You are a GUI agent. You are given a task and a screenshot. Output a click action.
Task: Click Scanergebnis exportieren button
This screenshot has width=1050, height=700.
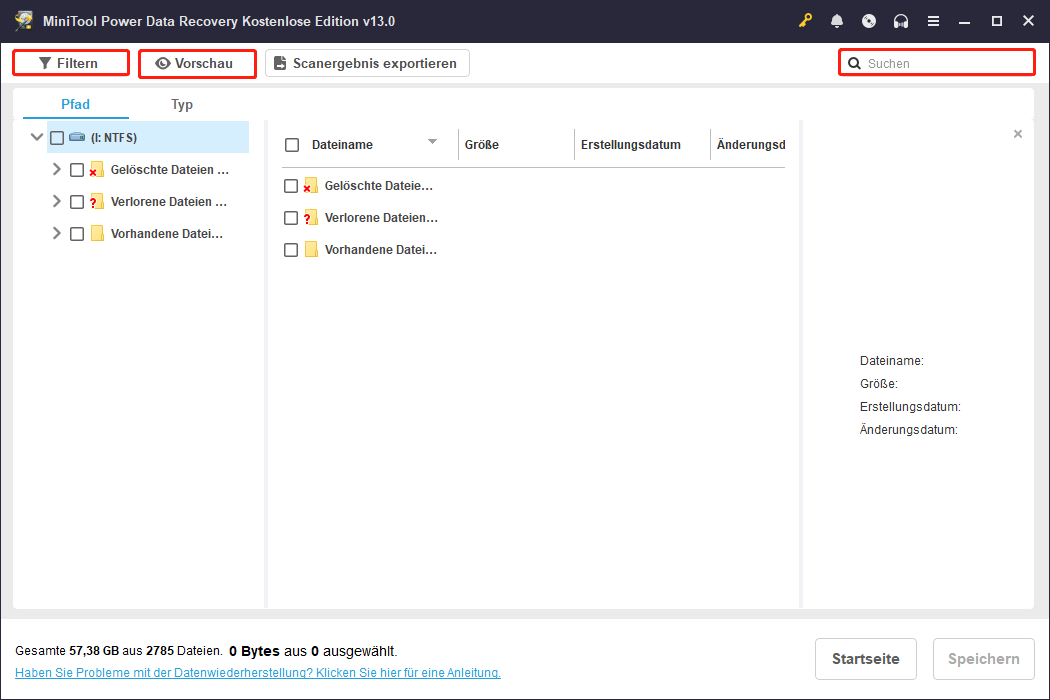[x=367, y=63]
